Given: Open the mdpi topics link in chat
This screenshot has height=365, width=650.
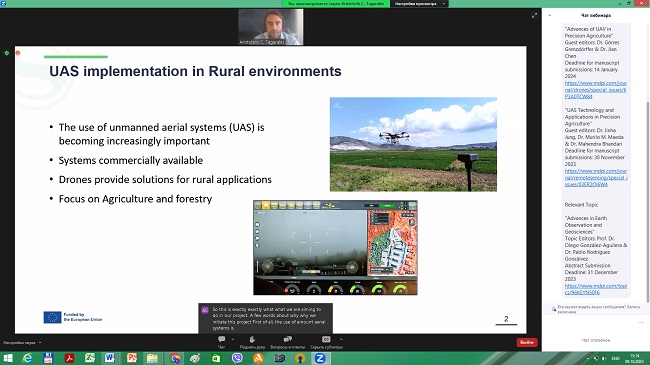Looking at the screenshot, I should pos(596,289).
